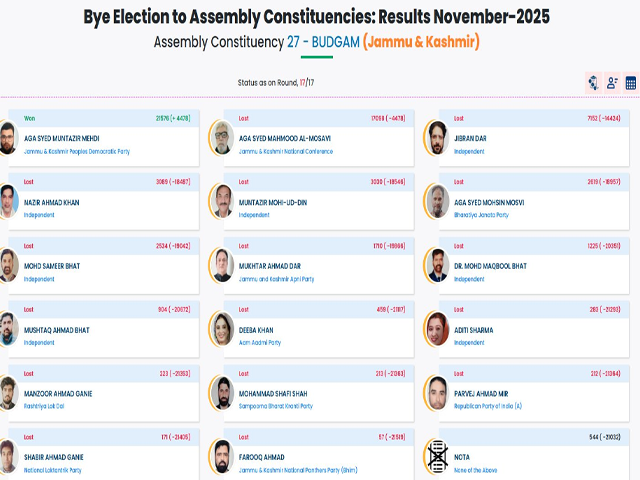Click Jibran Dar's candidate photo
The height and width of the screenshot is (480, 640).
436,137
